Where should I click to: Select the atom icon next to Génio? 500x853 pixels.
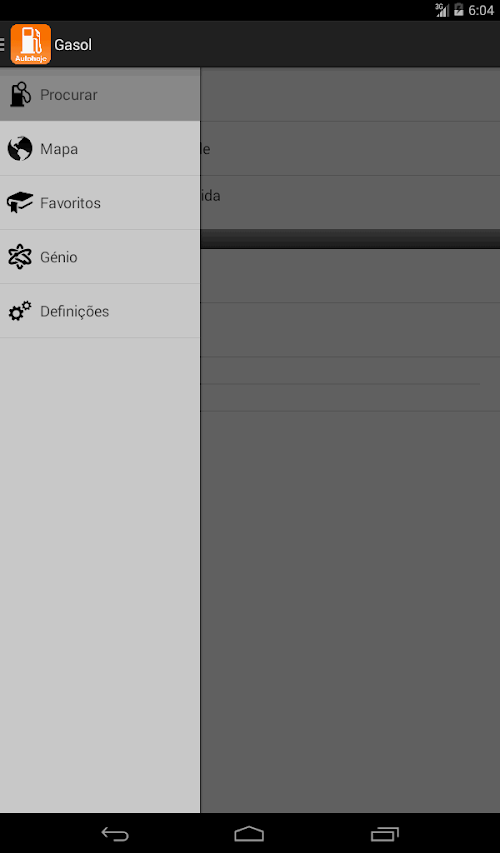pyautogui.click(x=20, y=257)
